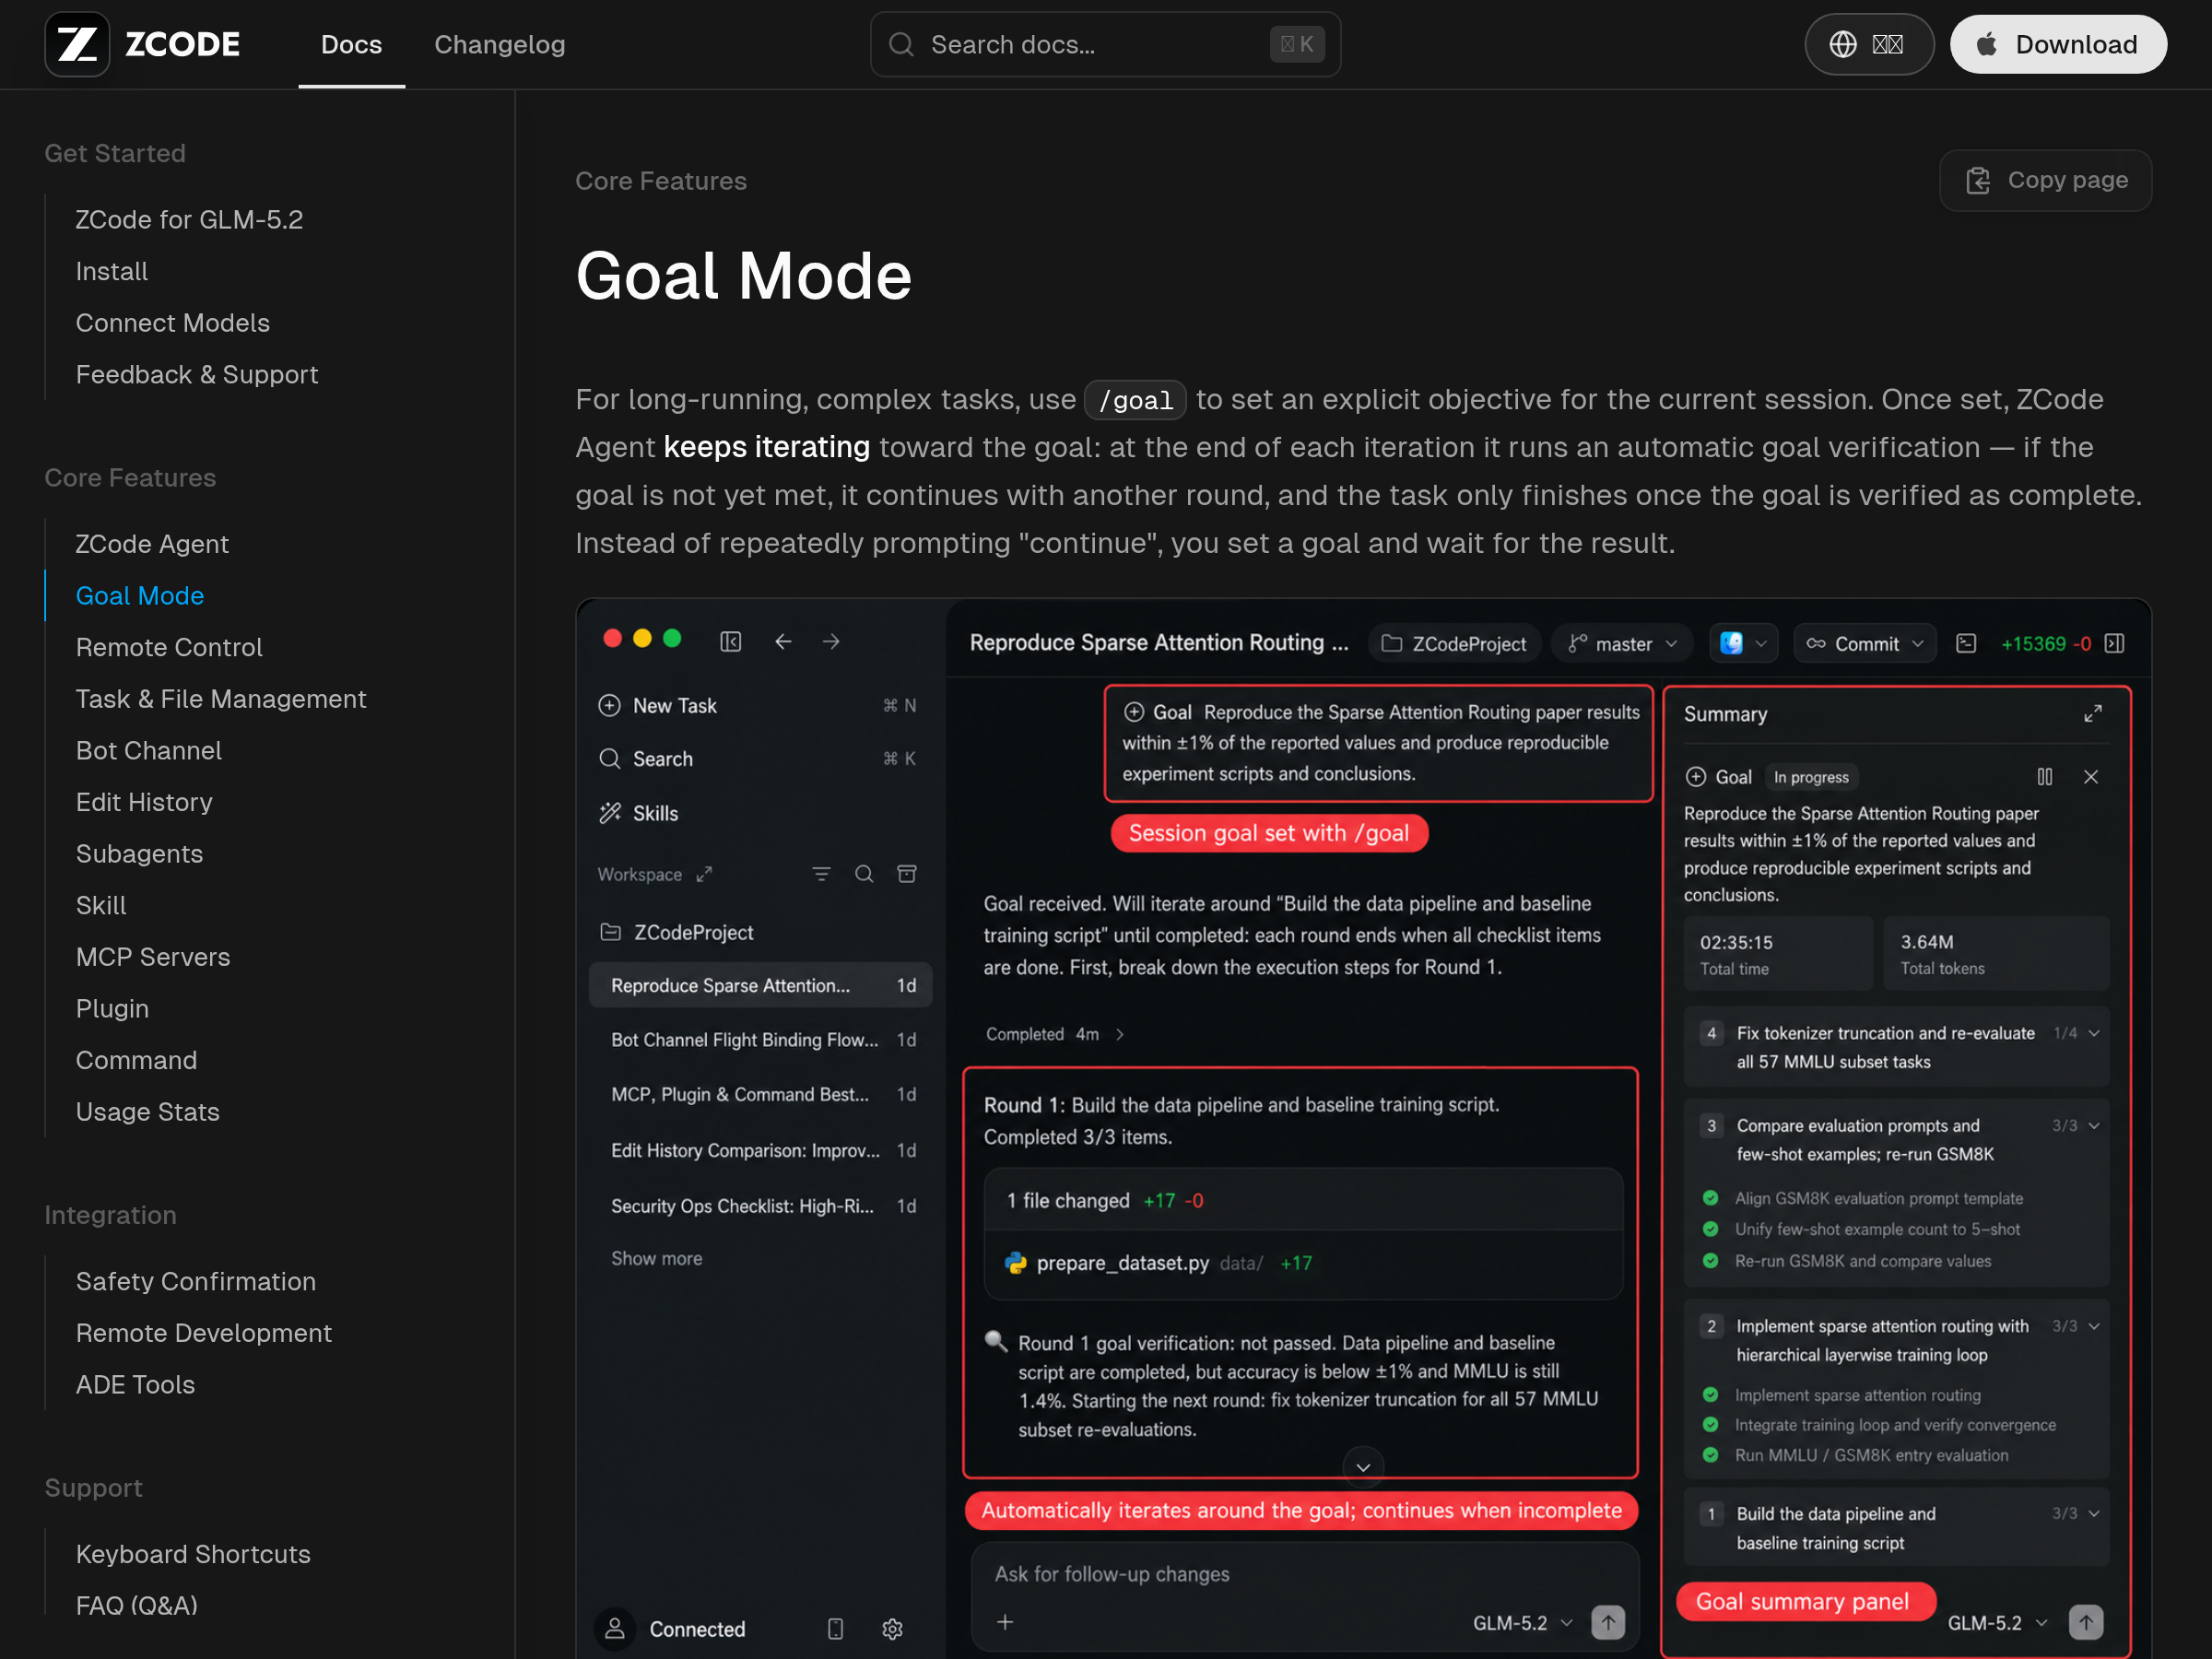Open Edit History sidebar item
This screenshot has width=2212, height=1659.
click(144, 802)
